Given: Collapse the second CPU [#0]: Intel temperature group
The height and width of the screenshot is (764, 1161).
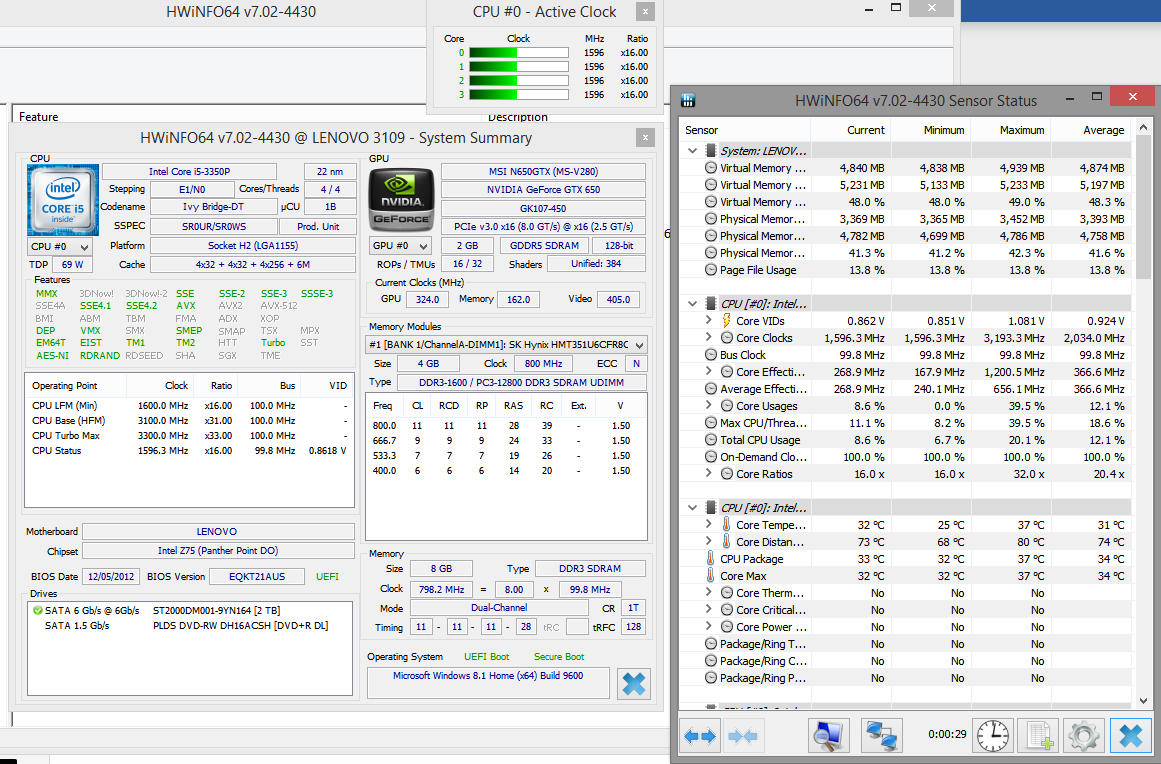Looking at the screenshot, I should point(692,508).
